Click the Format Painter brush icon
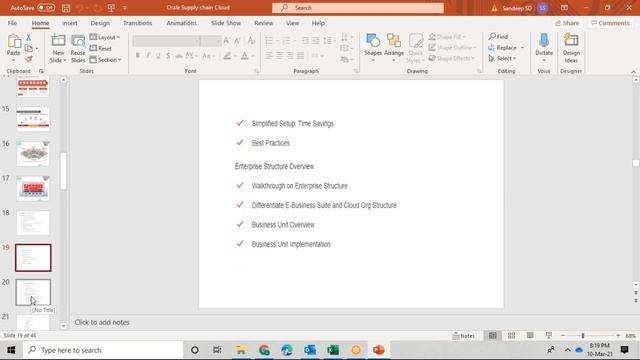 tap(29, 59)
